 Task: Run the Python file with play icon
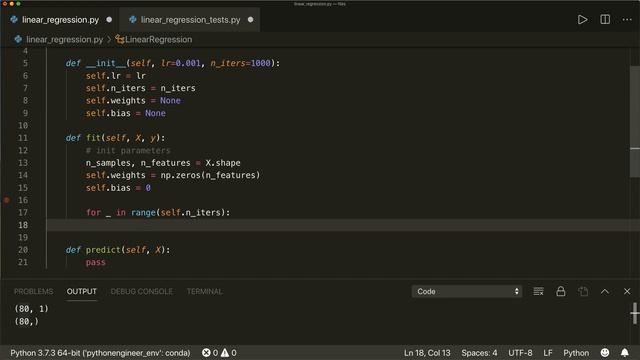point(582,20)
